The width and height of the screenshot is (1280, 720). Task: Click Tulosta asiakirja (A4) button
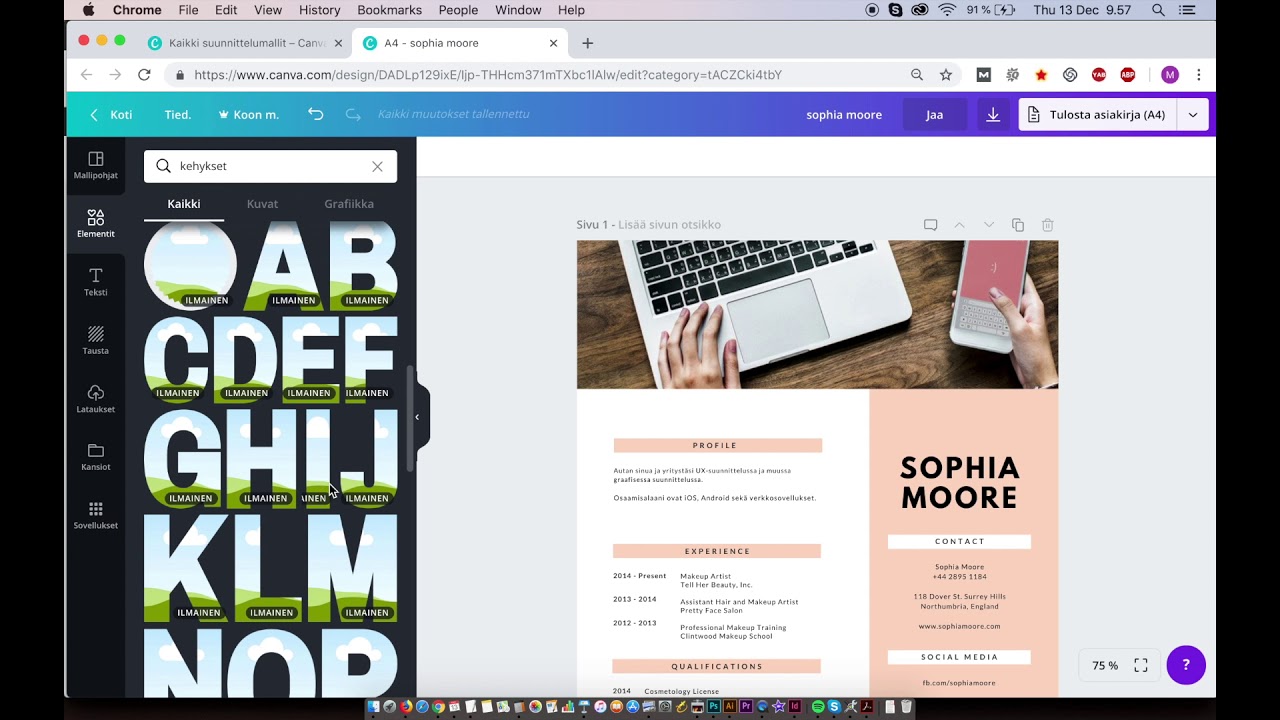click(1097, 114)
